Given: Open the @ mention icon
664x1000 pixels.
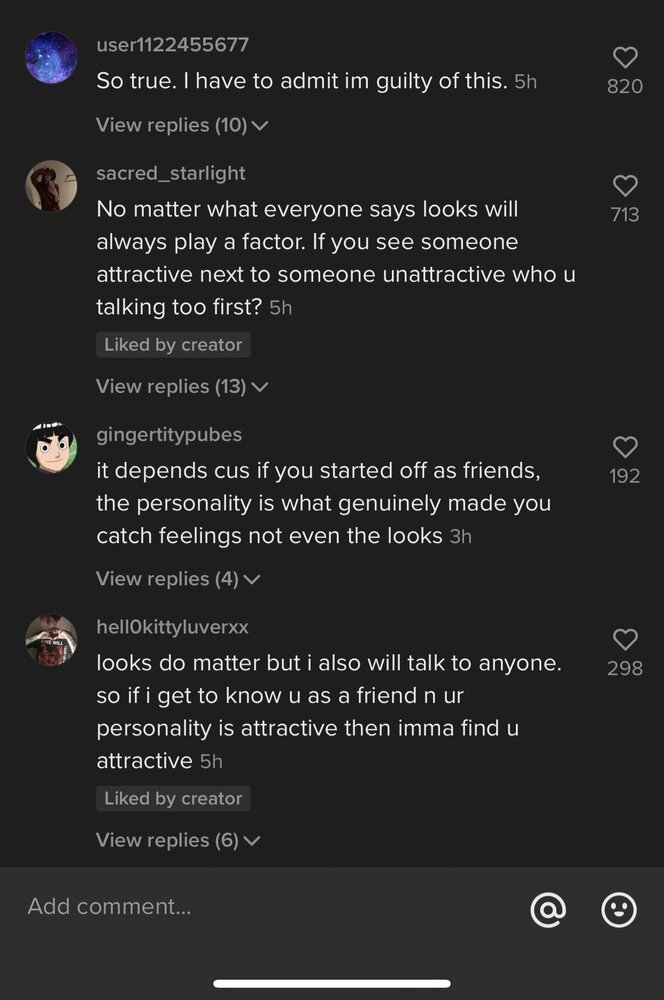Looking at the screenshot, I should pyautogui.click(x=548, y=909).
